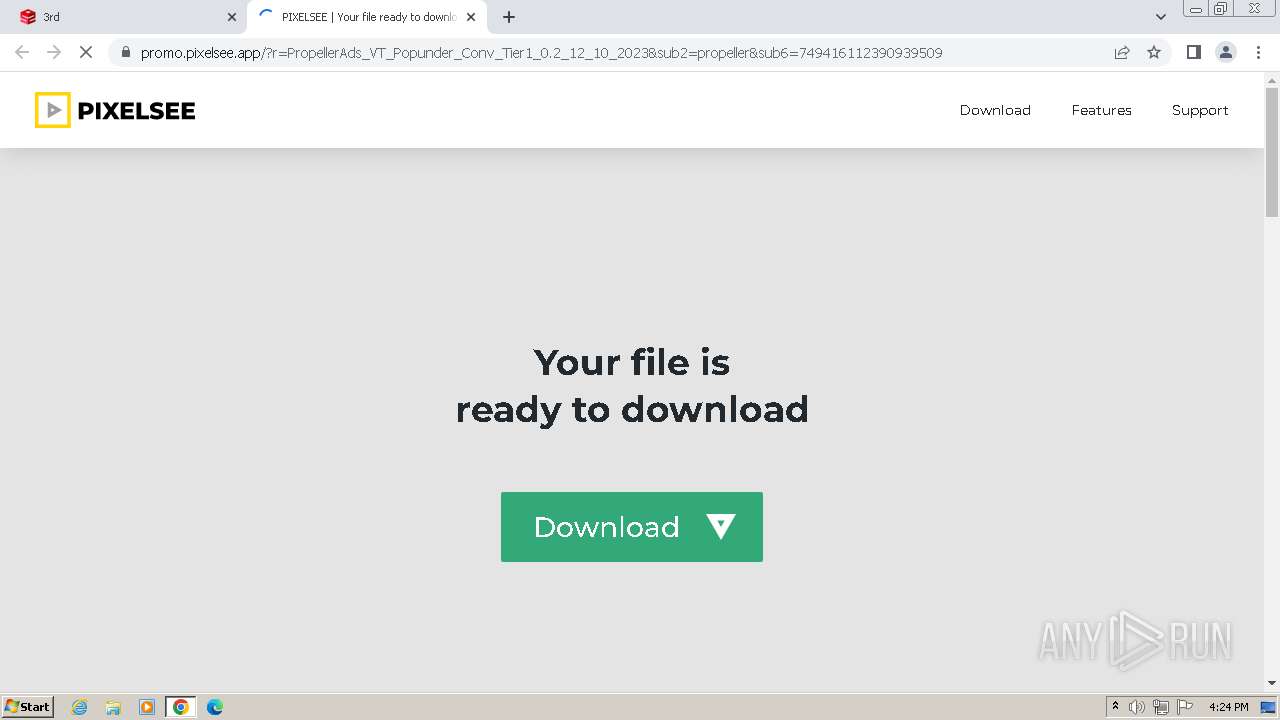Open network status tray icon

(1161, 707)
